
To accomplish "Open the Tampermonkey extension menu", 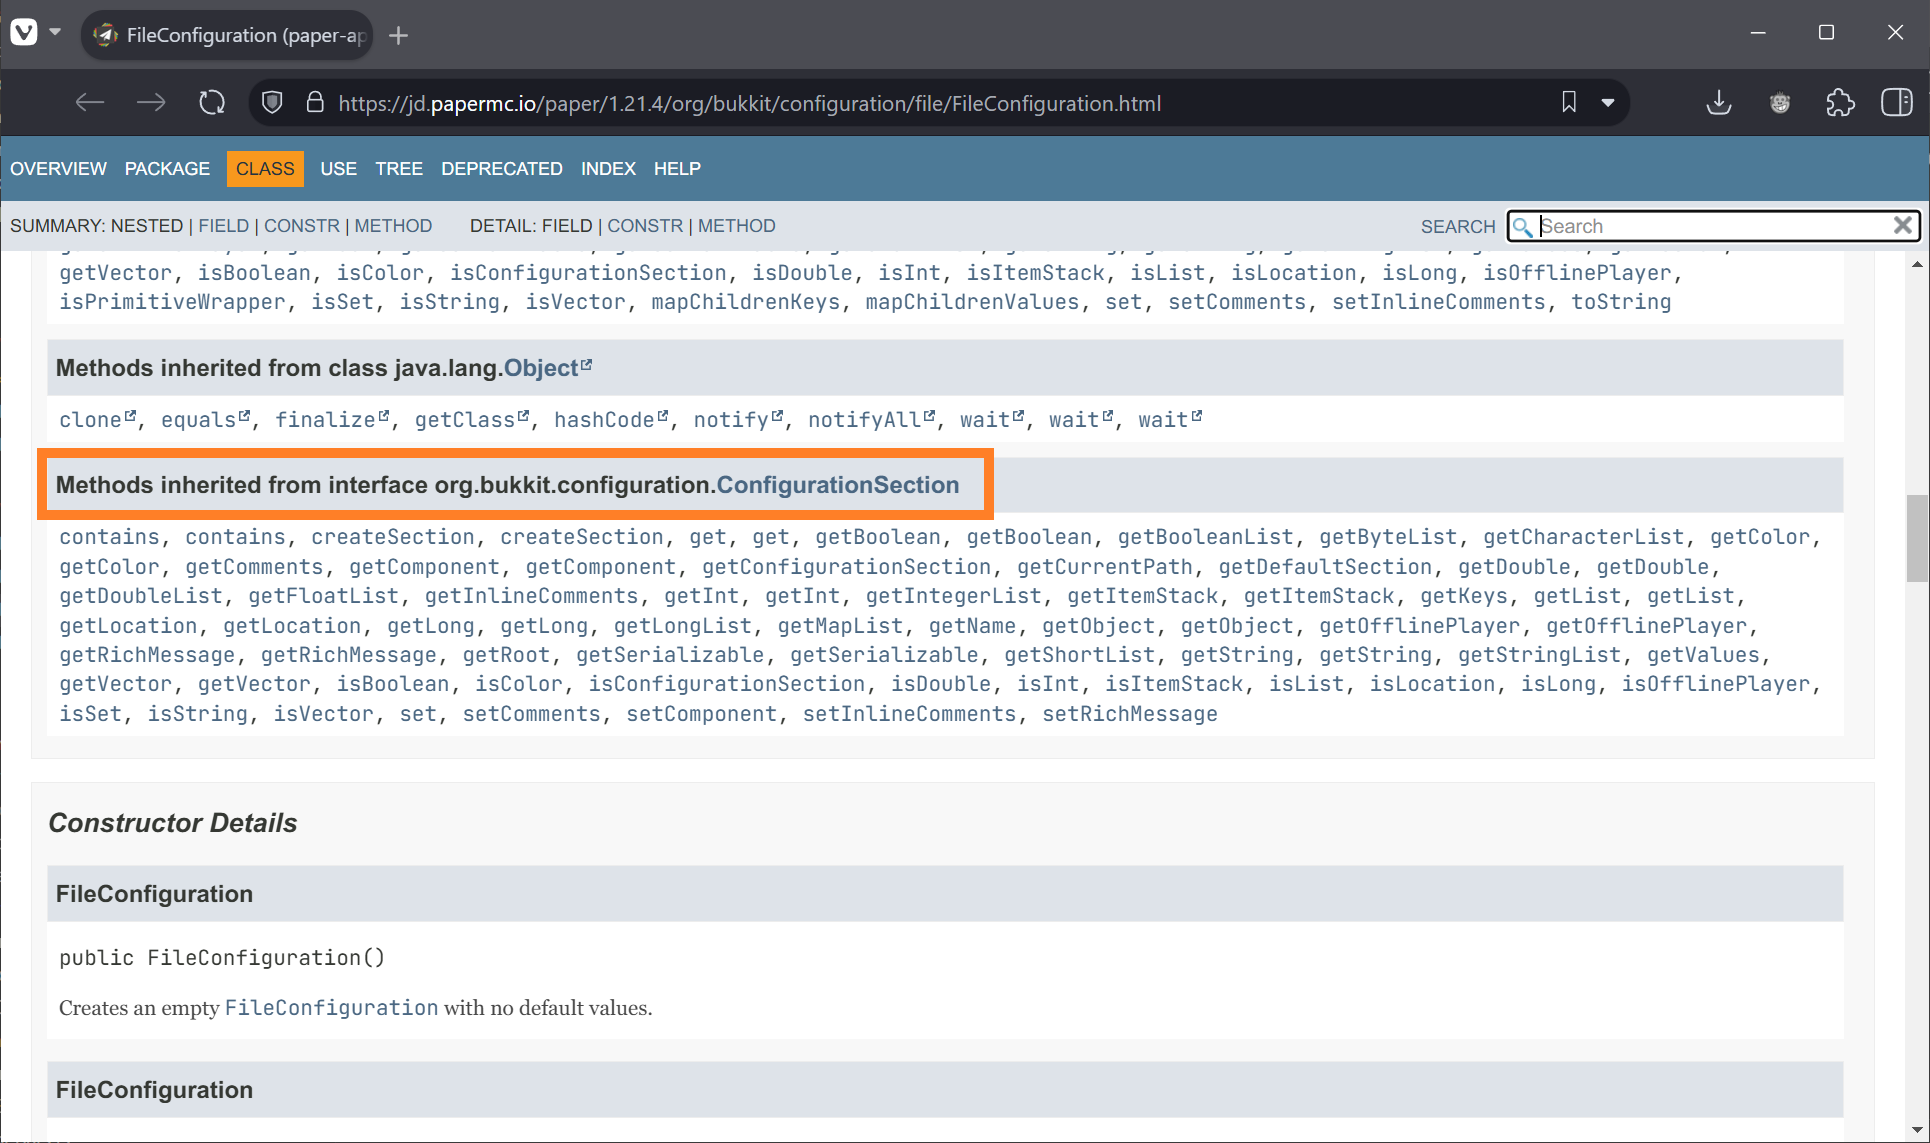I will point(1779,102).
